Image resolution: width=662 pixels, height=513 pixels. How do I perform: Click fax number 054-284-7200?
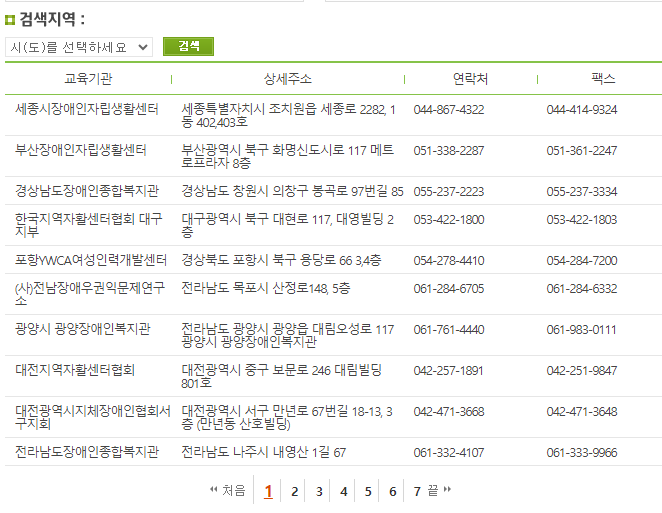[582, 261]
